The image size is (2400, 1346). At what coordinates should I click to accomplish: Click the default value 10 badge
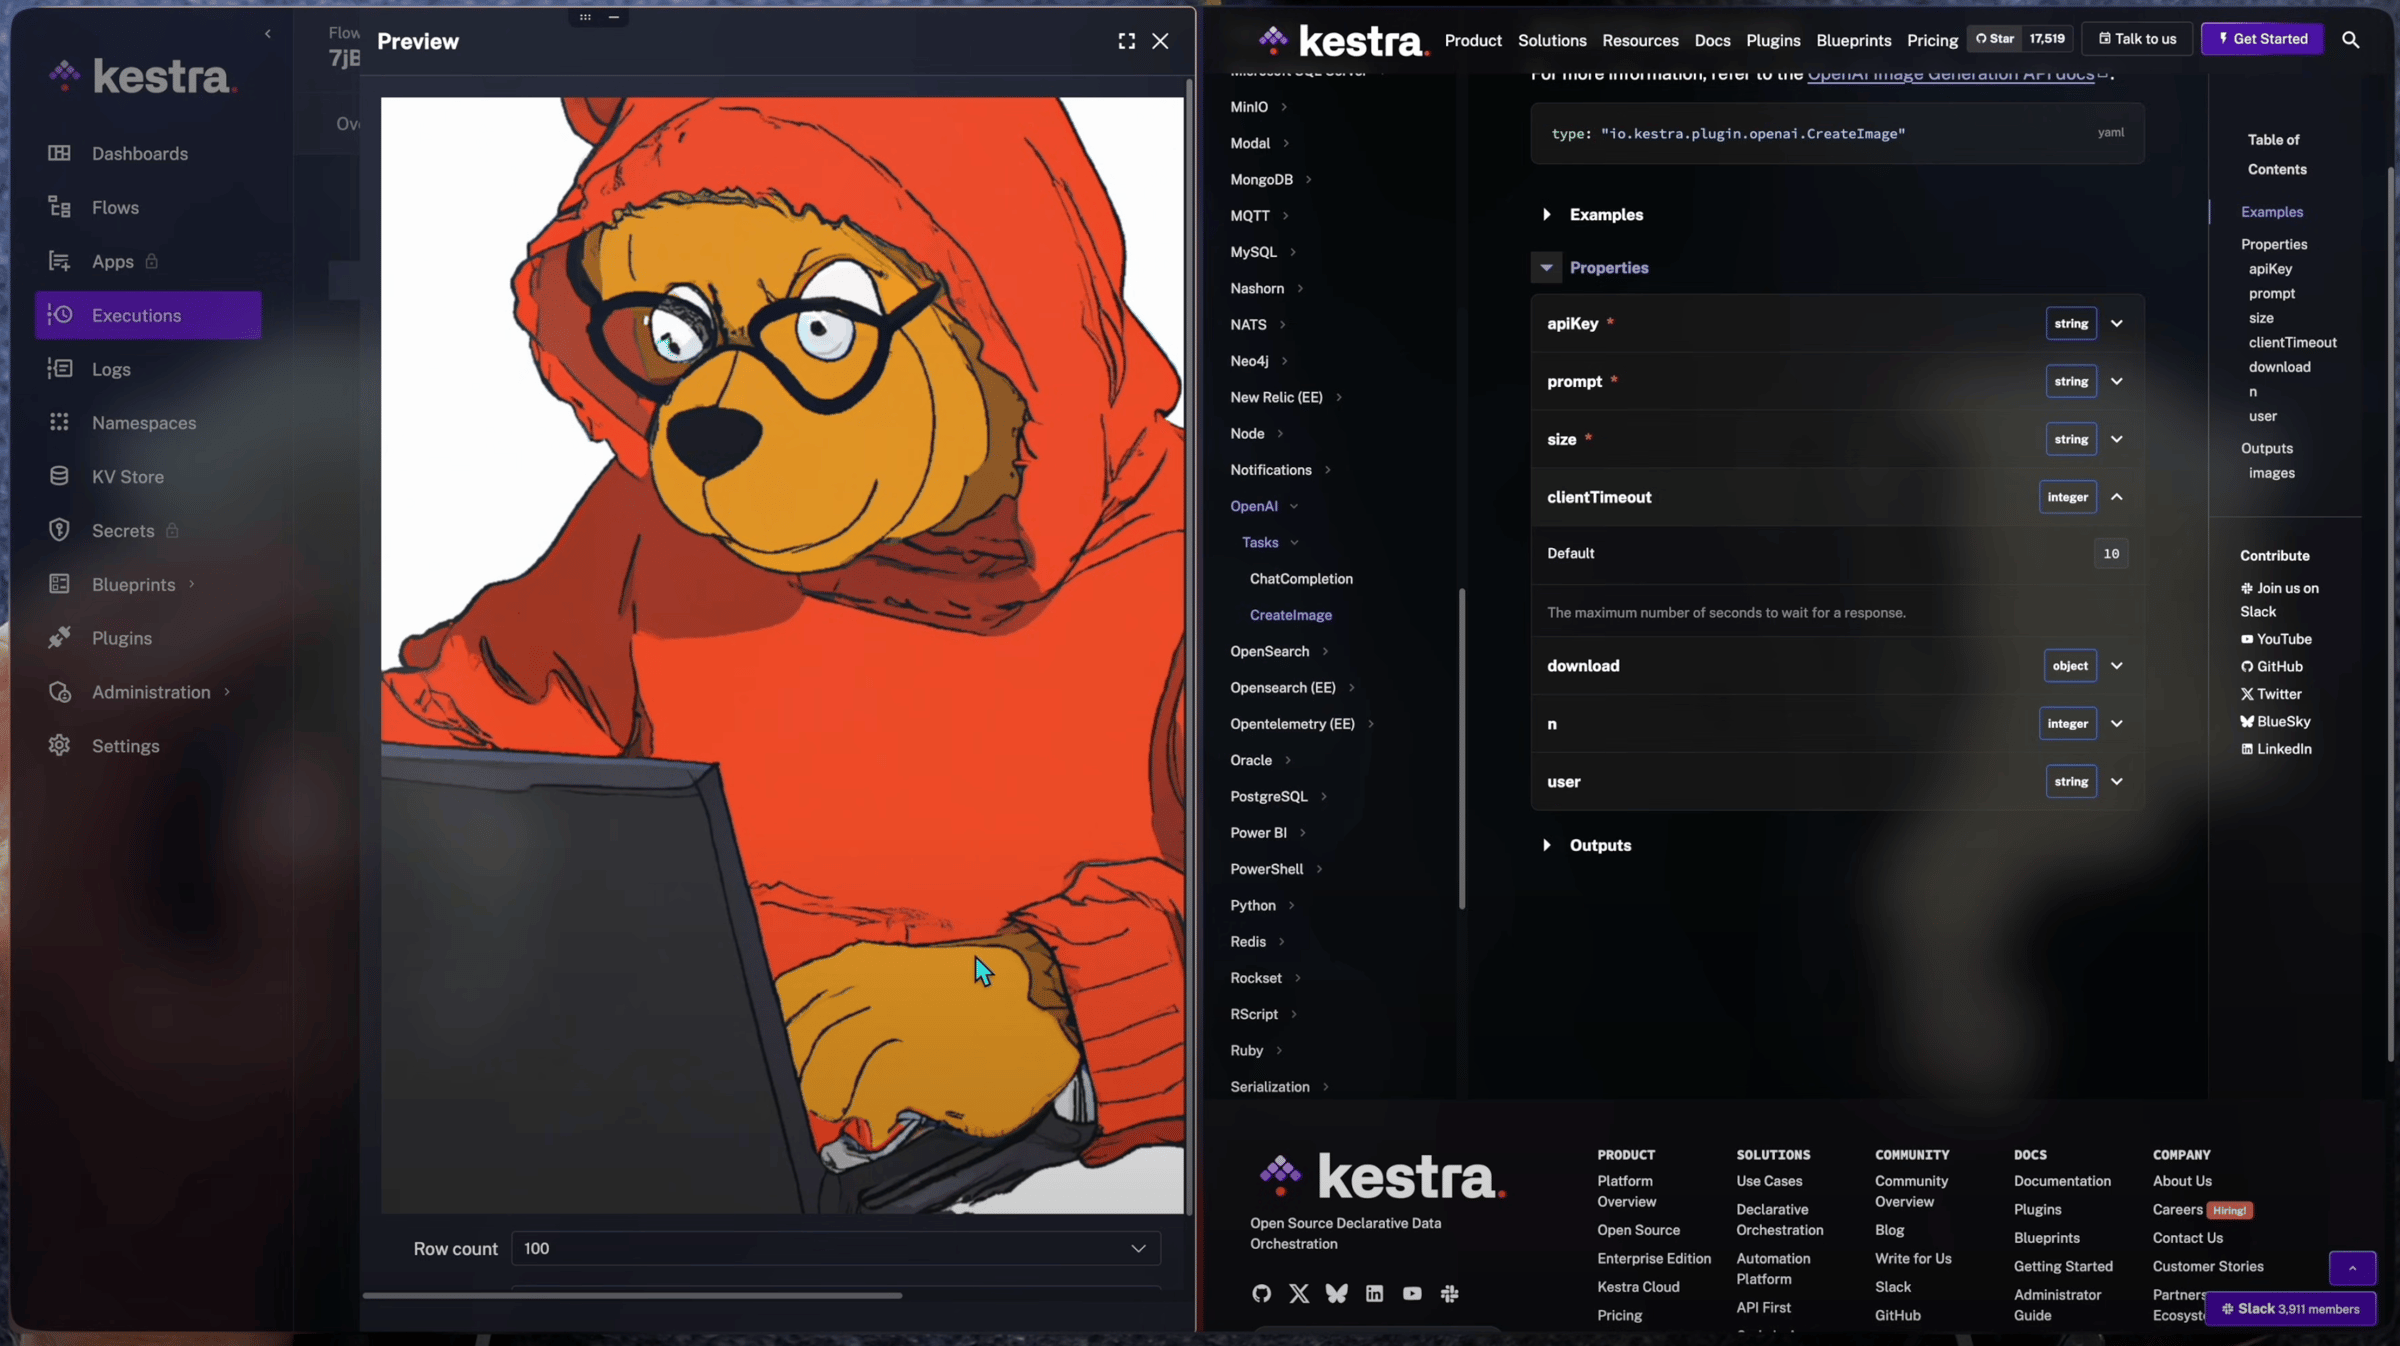click(2110, 554)
